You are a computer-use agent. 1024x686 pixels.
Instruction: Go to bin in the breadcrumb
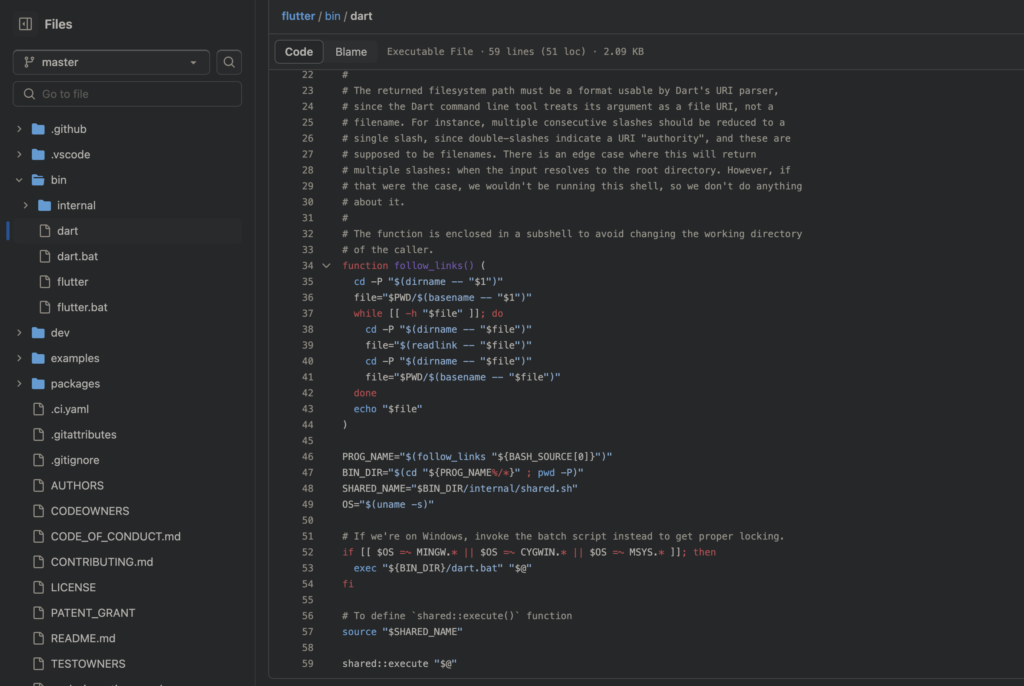(332, 16)
